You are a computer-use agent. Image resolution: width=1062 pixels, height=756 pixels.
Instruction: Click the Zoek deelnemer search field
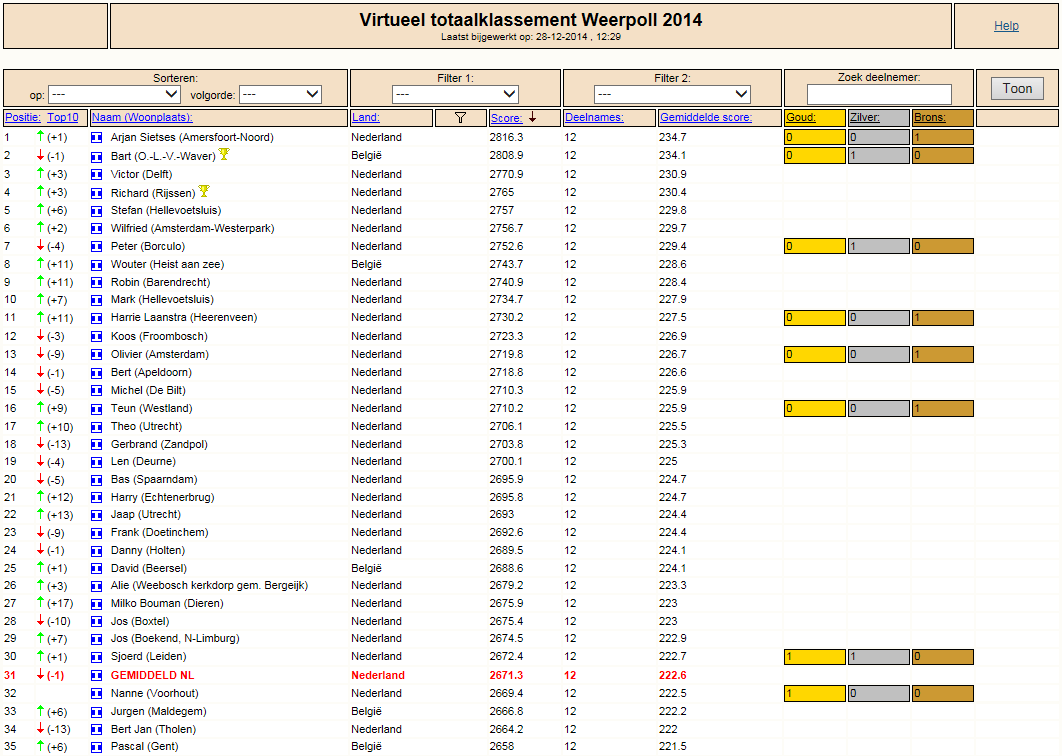point(879,94)
